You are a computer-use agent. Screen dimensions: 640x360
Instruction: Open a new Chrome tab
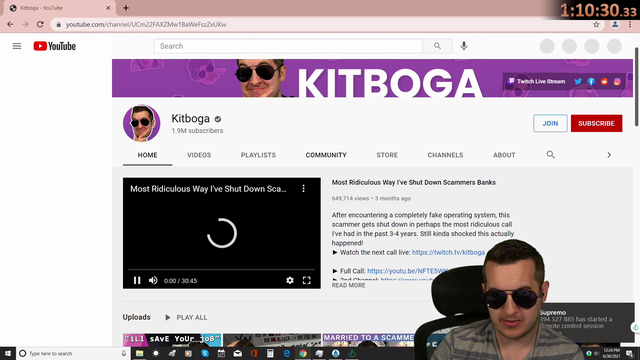126,8
